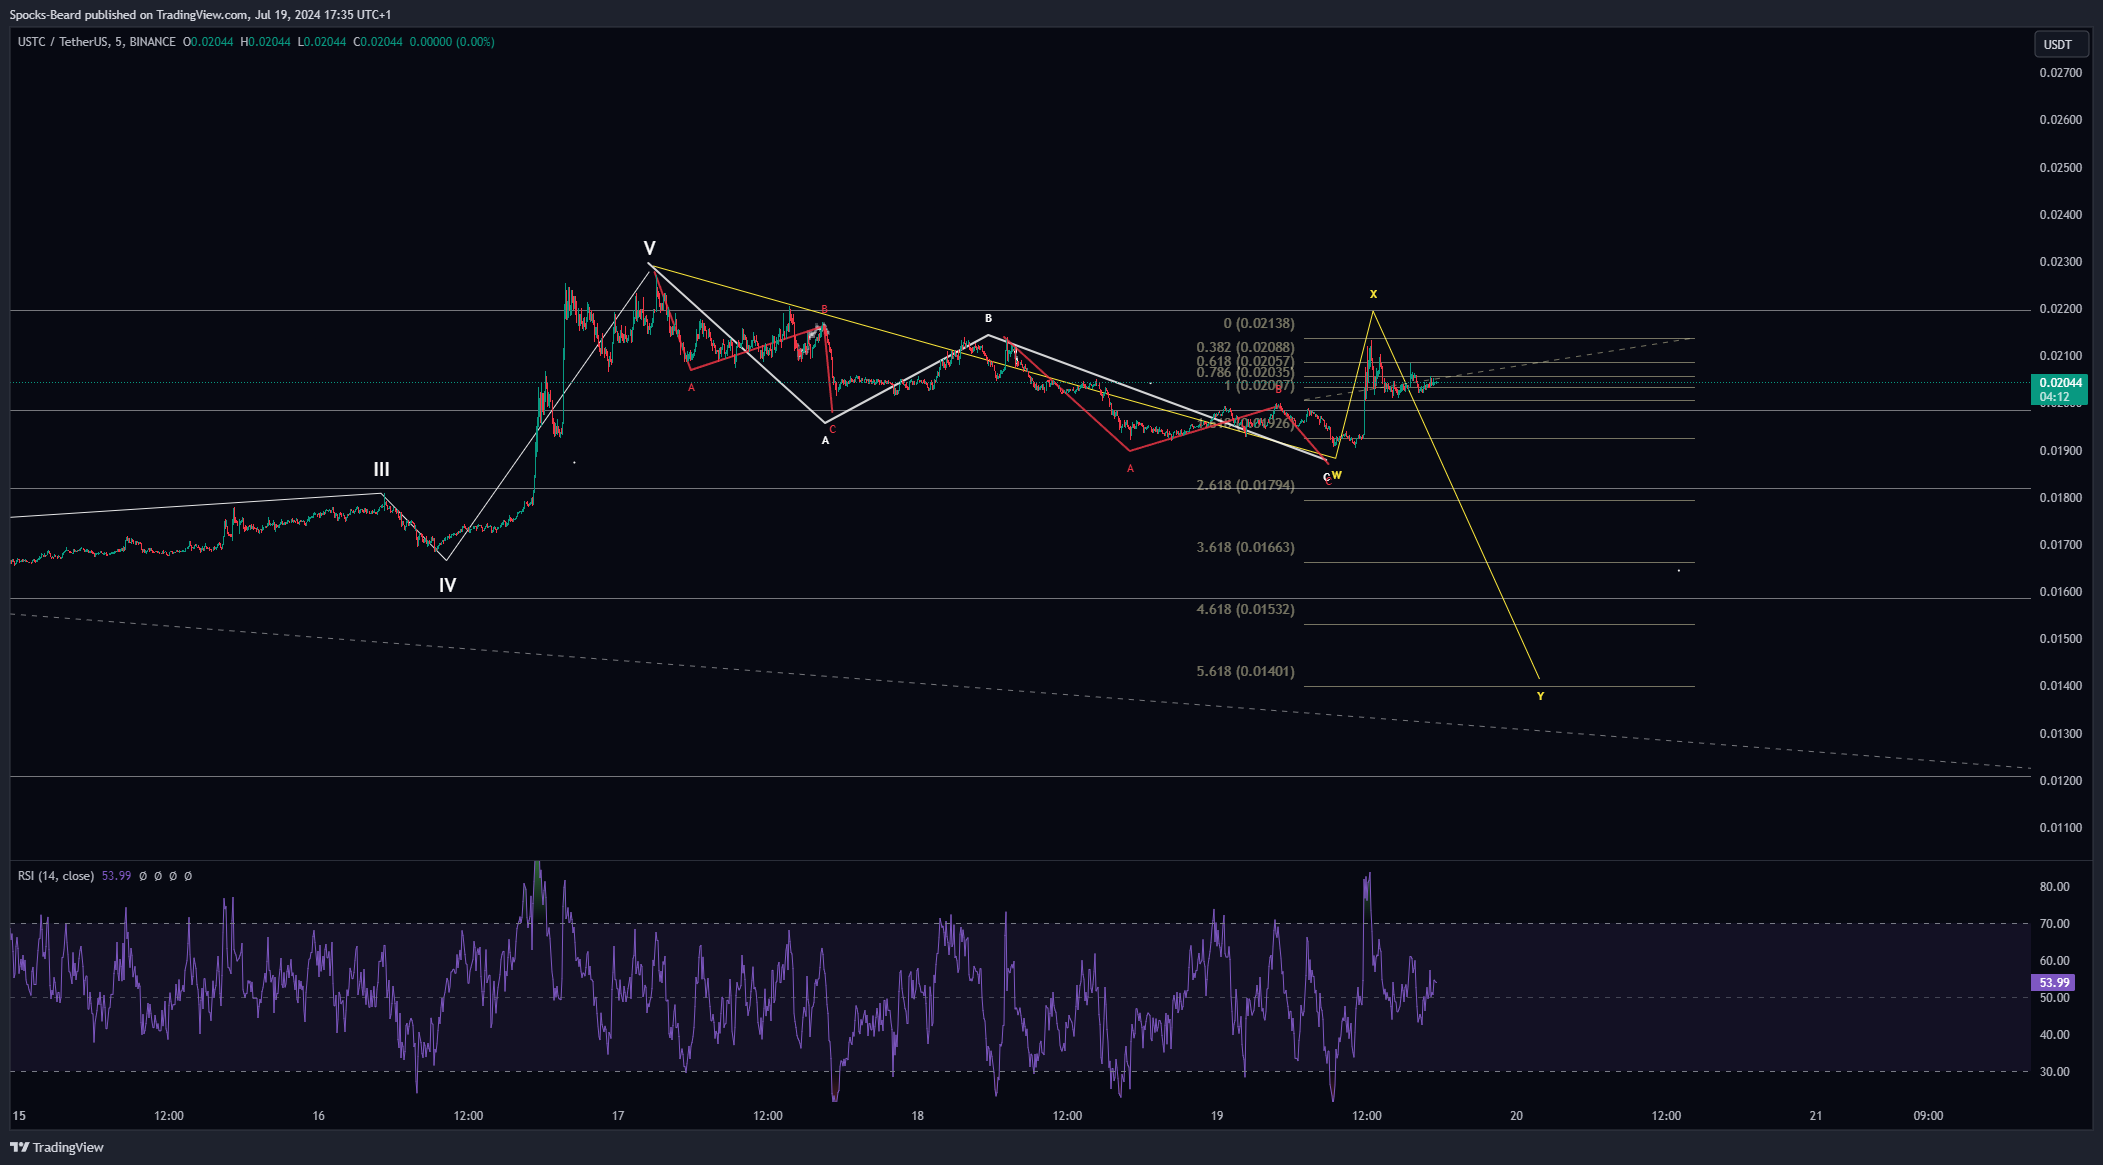Click the 0.01100 price axis label
The width and height of the screenshot is (2103, 1165).
2060,828
